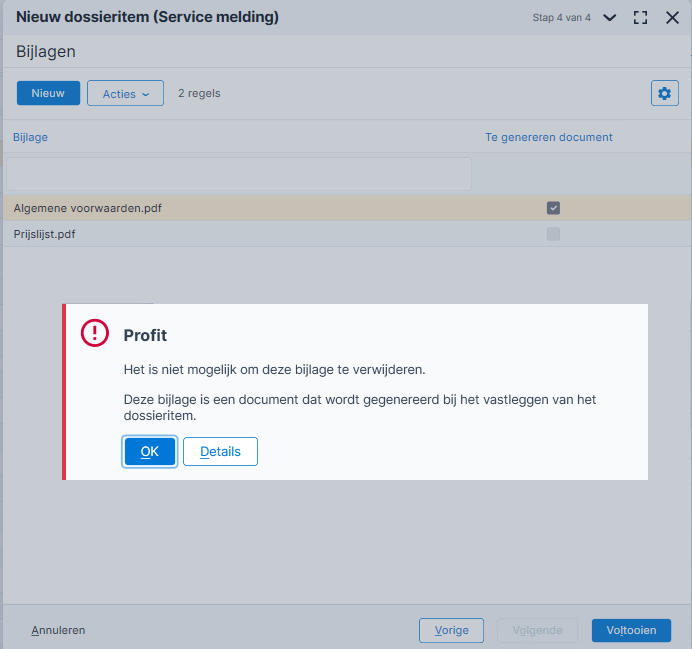Viewport: 692px width, 649px height.
Task: Click the Voltooien button
Action: click(631, 630)
